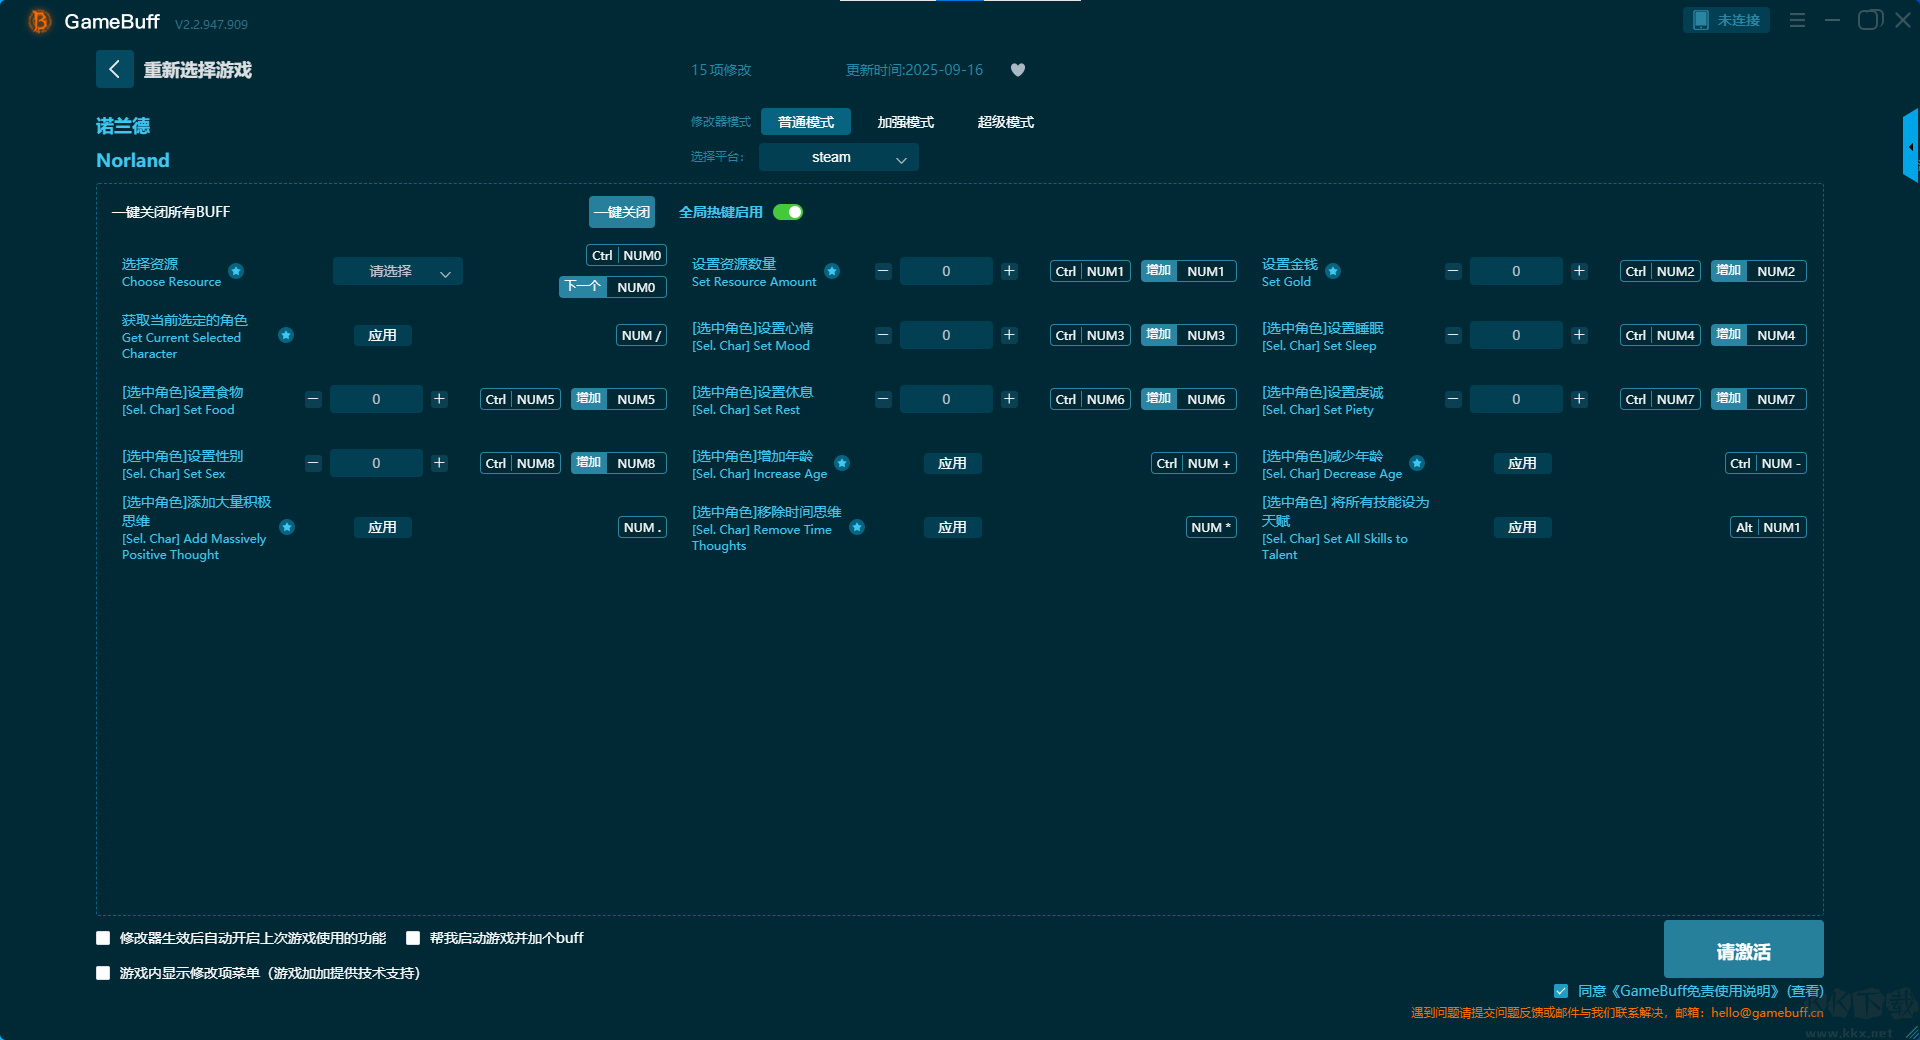The width and height of the screenshot is (1920, 1040).
Task: Apply Remove Time Thoughts
Action: click(953, 527)
